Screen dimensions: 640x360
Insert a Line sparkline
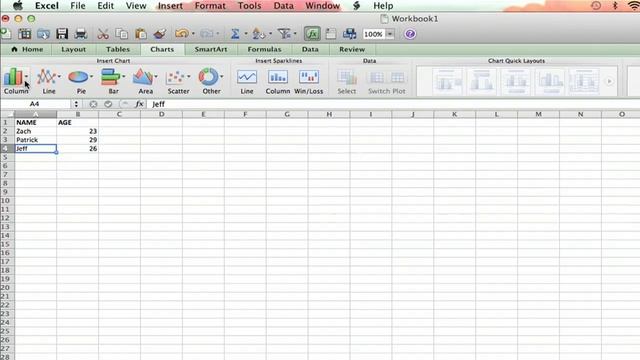click(247, 82)
